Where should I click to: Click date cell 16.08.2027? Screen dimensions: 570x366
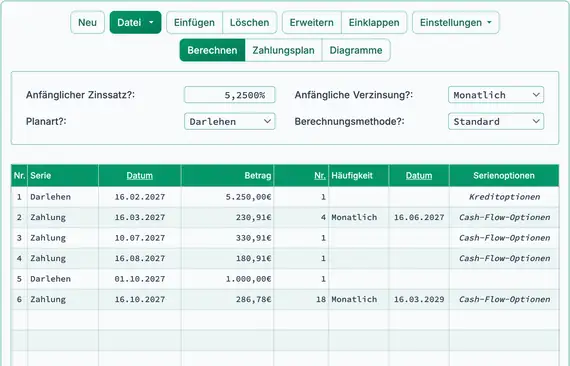[x=140, y=258]
